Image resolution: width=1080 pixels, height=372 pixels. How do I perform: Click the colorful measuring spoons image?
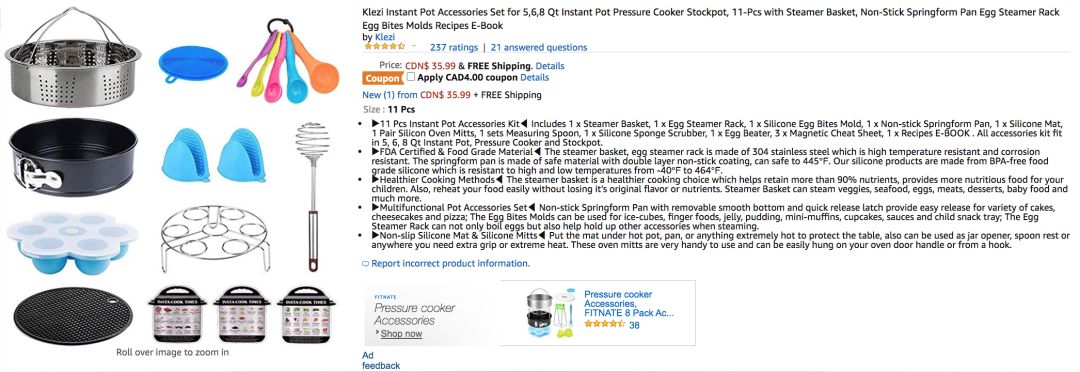click(x=287, y=61)
